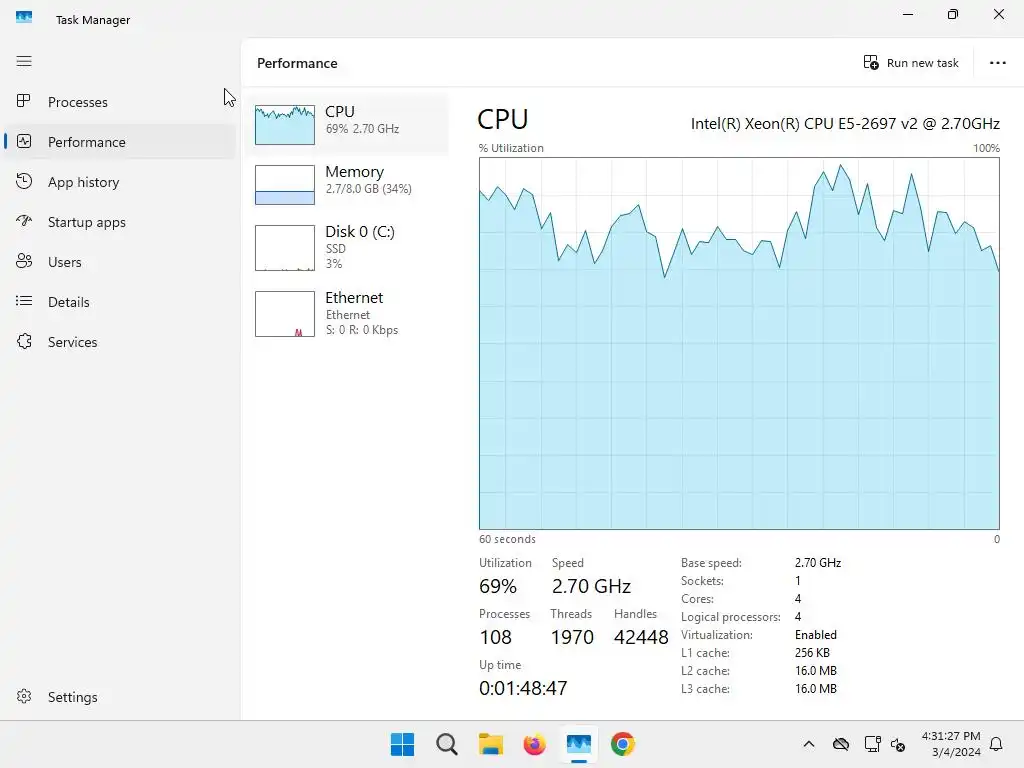Click the muted volume tray icon
The width and height of the screenshot is (1024, 768).
pos(898,744)
